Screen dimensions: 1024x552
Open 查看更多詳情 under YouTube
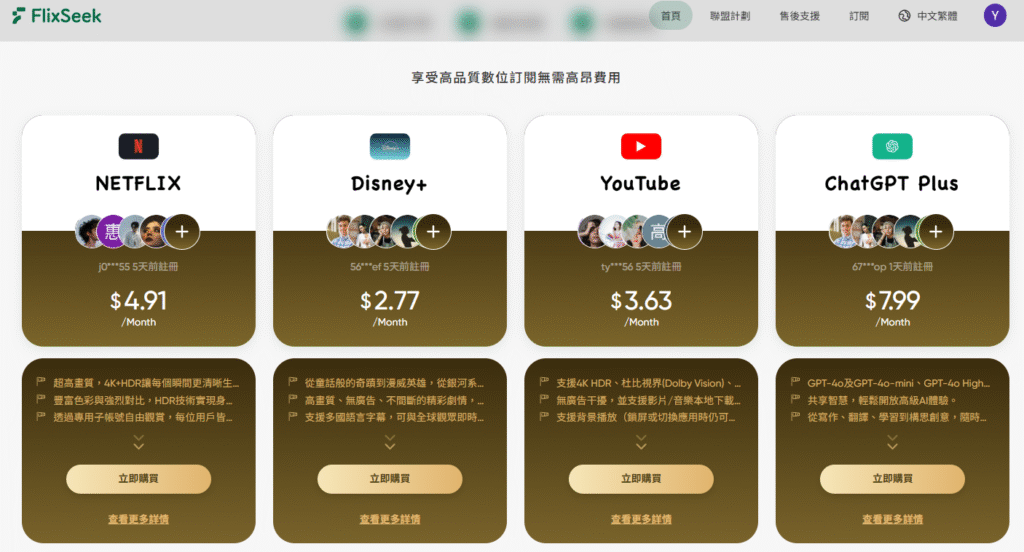point(641,519)
